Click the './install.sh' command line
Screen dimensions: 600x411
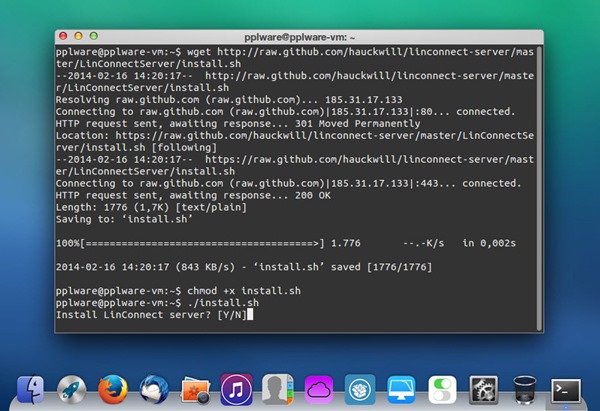tap(157, 303)
